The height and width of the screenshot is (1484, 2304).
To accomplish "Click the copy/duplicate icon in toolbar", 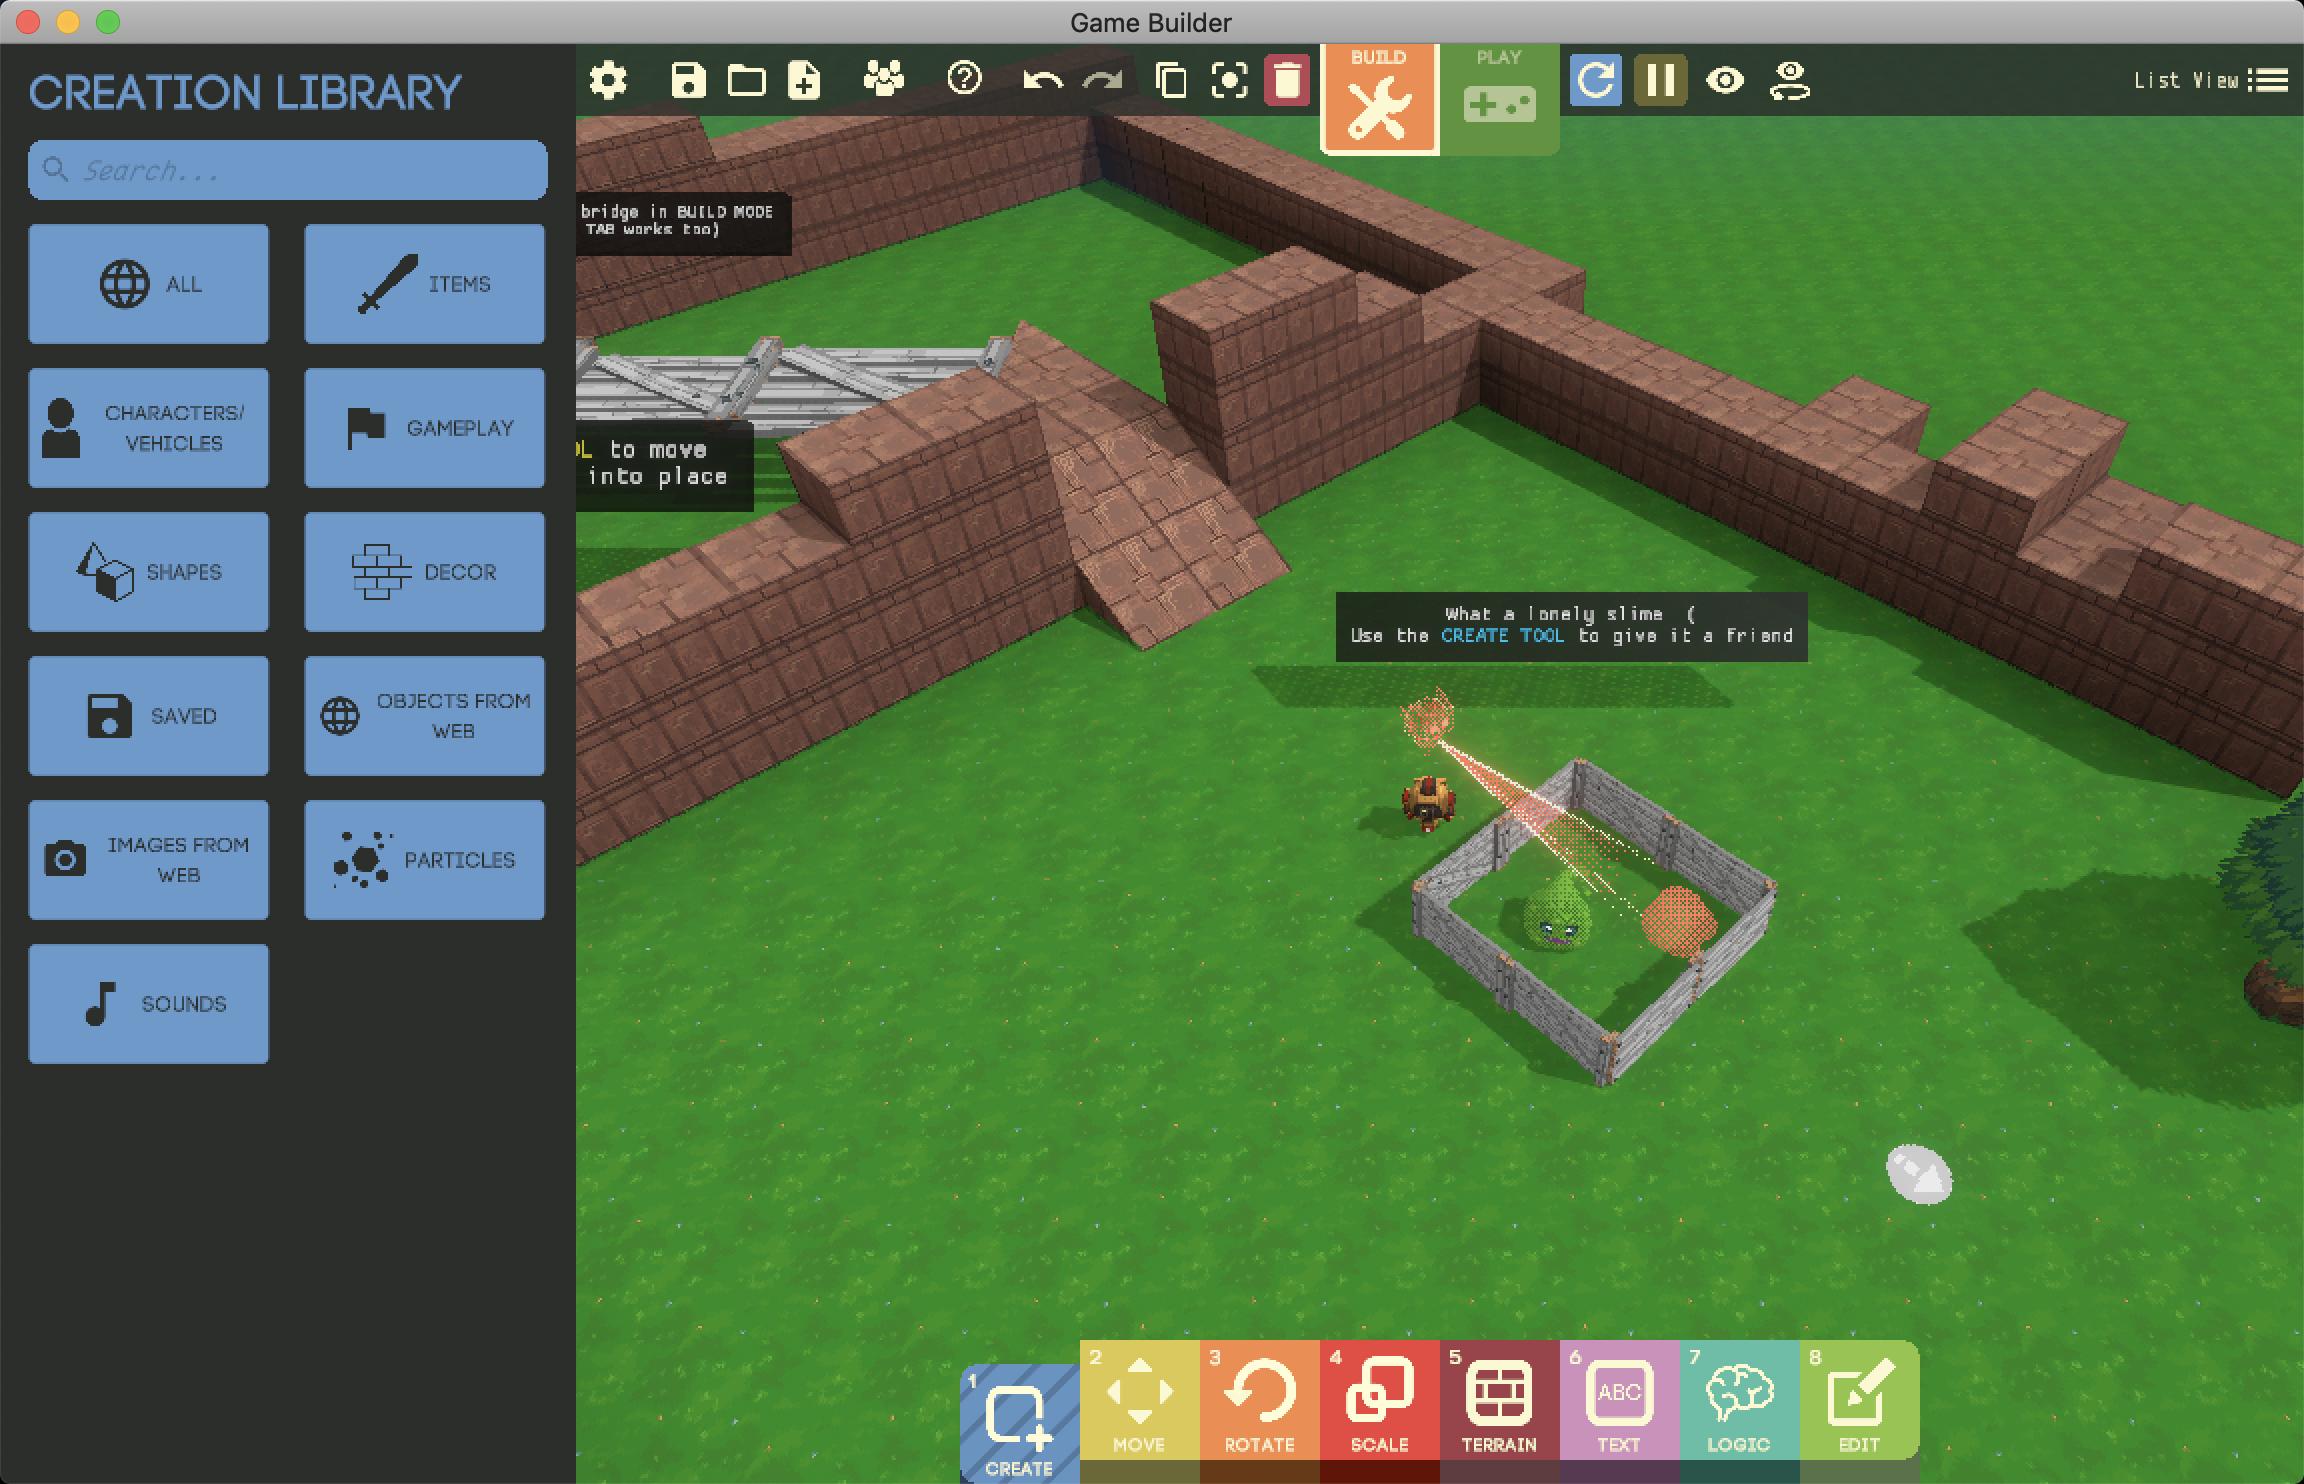I will point(1171,80).
